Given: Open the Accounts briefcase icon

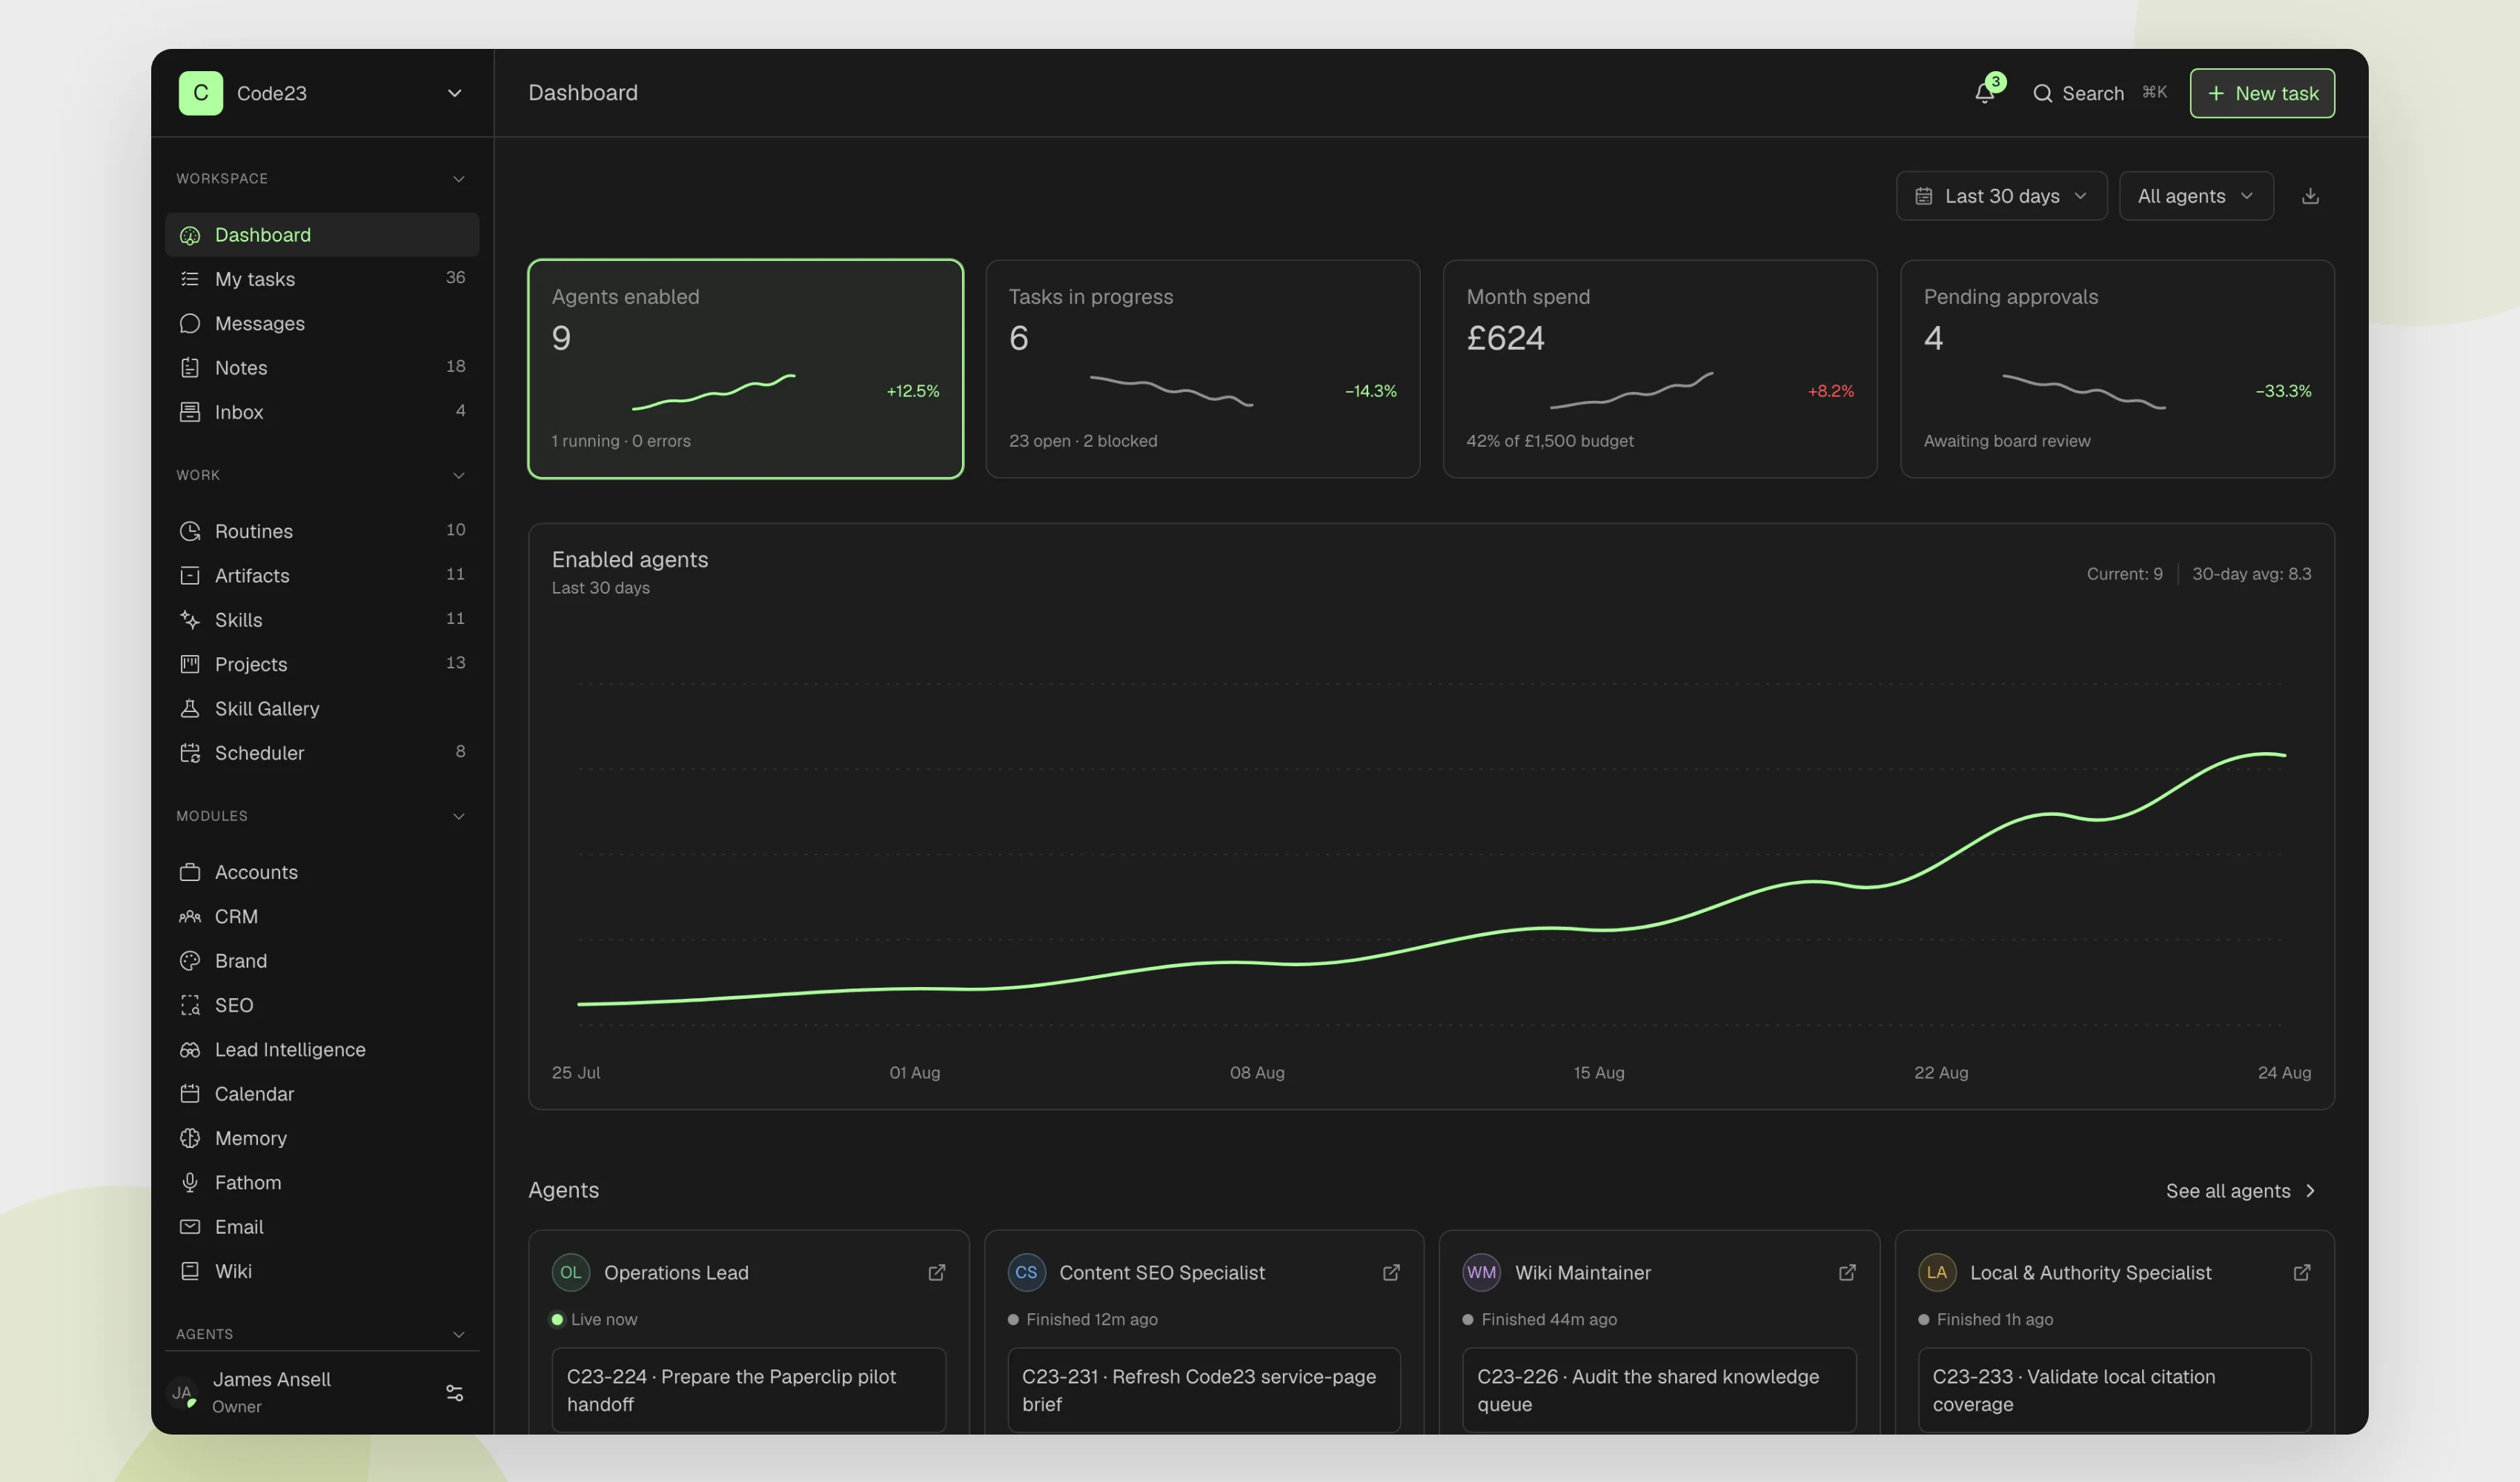Looking at the screenshot, I should (x=190, y=872).
